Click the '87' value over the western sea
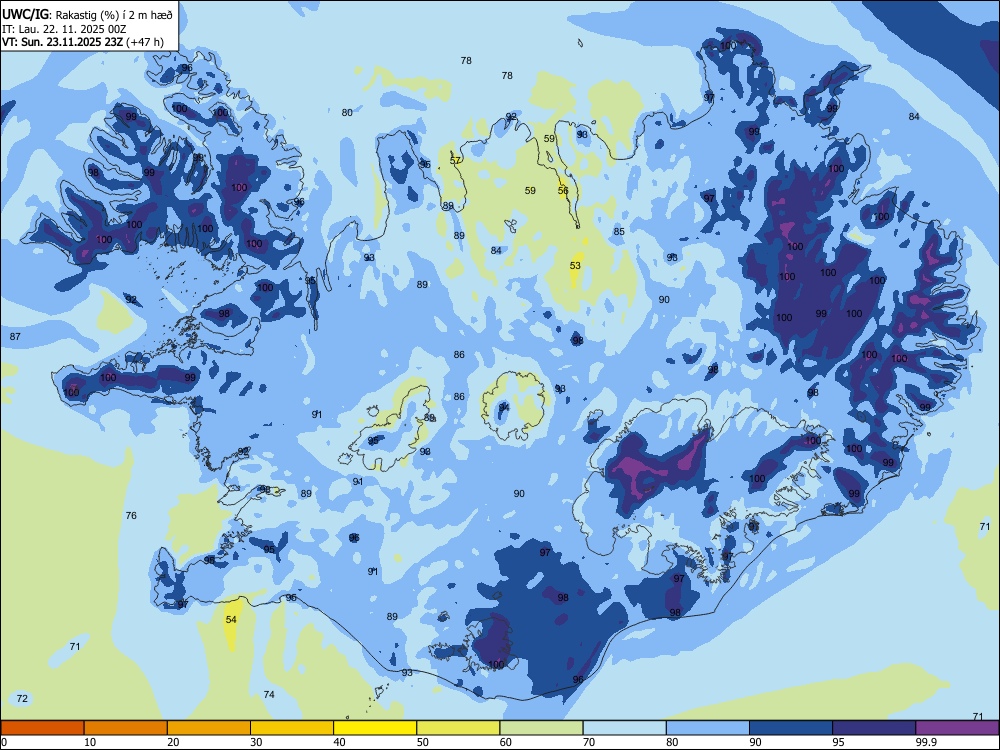Screen dimensions: 1000x750 click(x=15, y=336)
